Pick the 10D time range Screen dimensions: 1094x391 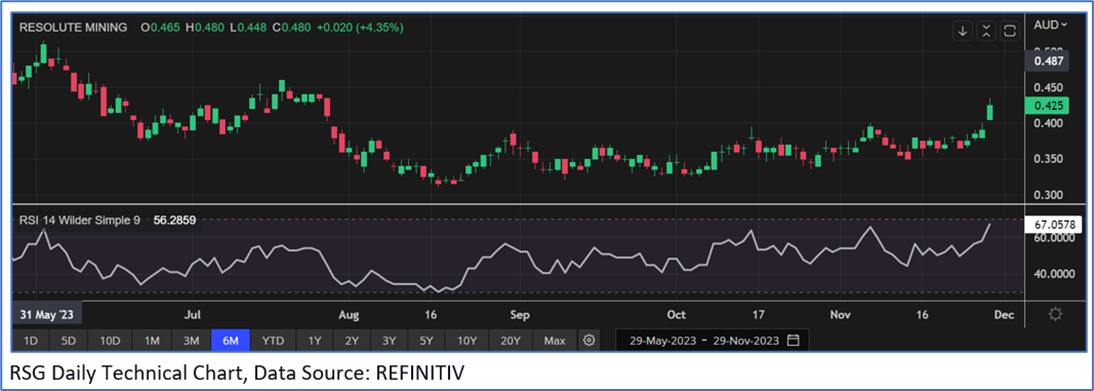110,341
